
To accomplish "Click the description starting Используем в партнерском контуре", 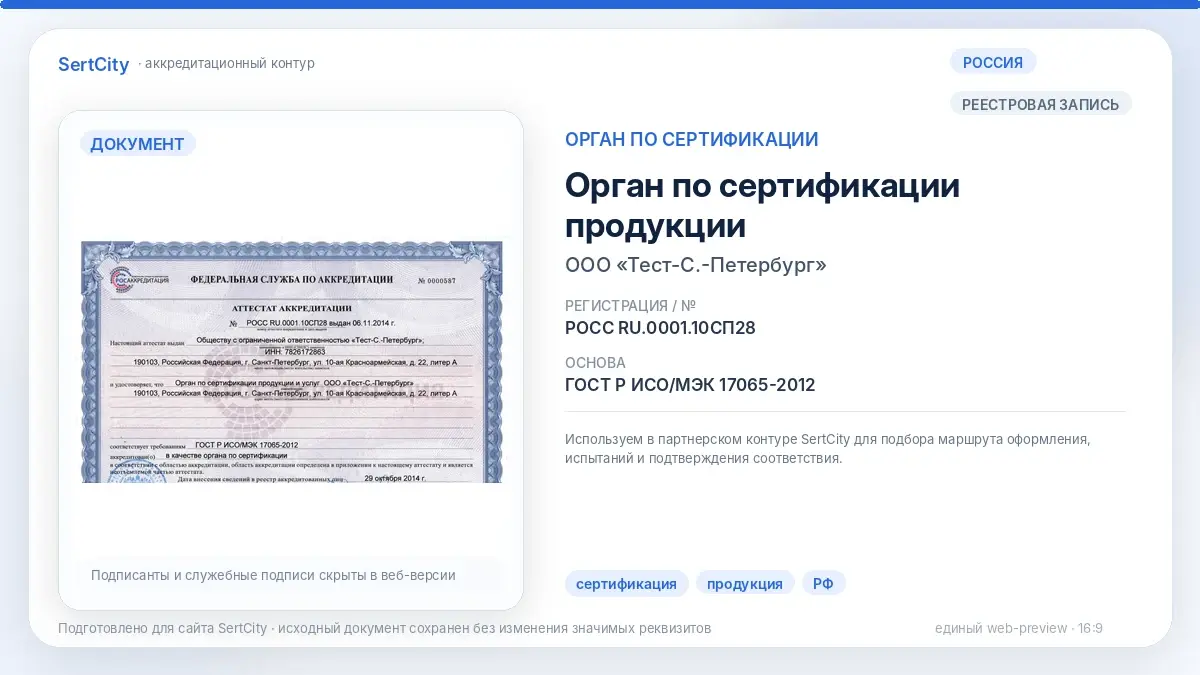I will point(827,449).
